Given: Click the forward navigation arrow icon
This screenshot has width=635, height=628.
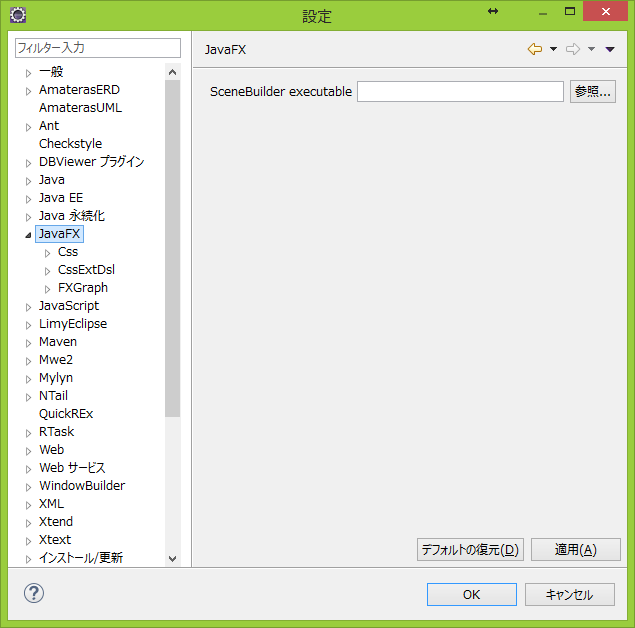Looking at the screenshot, I should click(573, 49).
